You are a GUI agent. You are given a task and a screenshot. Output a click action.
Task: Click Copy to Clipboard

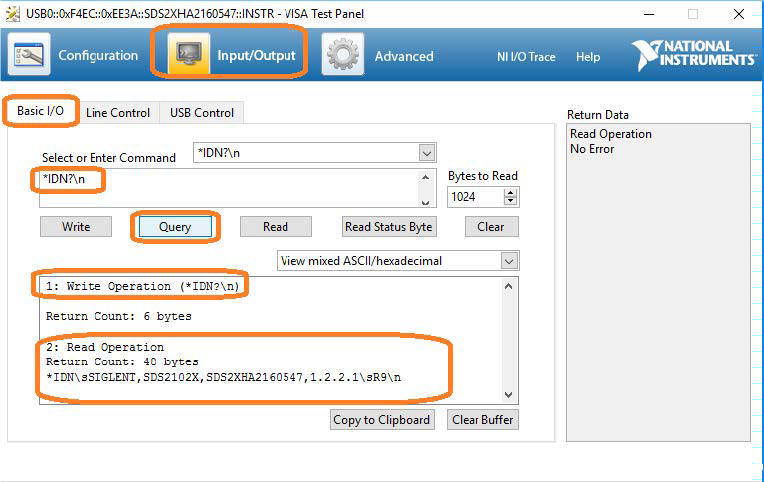click(382, 420)
